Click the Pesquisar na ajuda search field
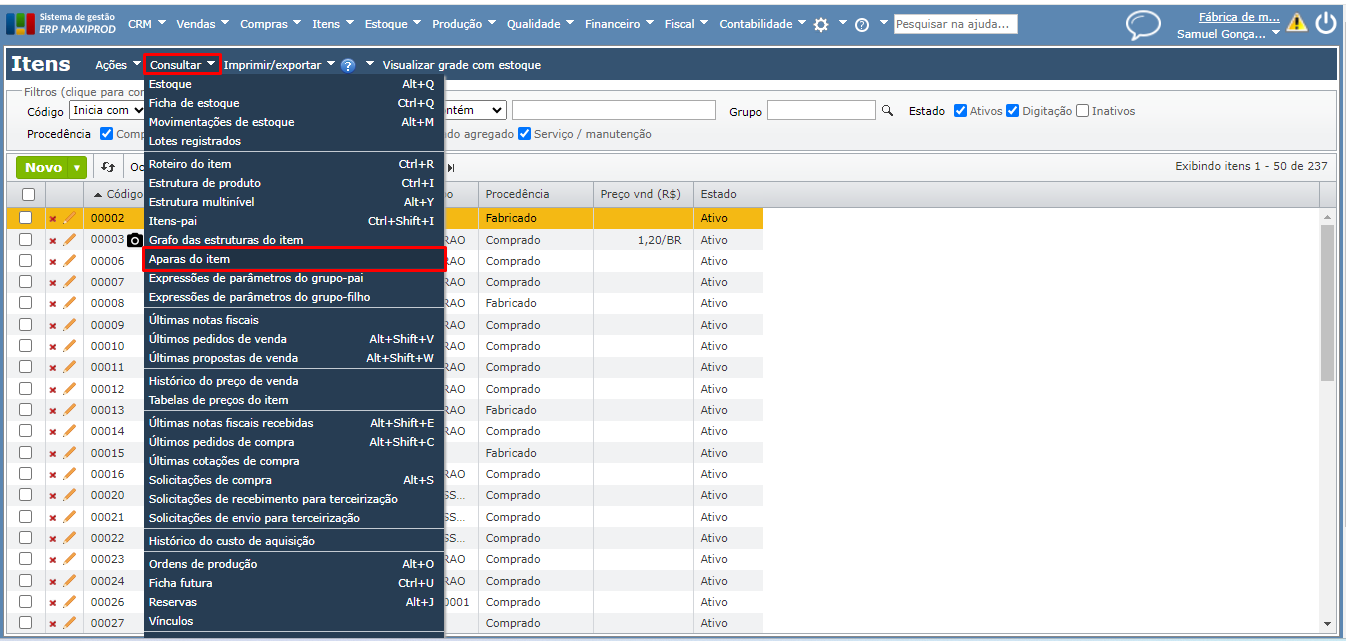Viewport: 1346px width, 641px height. [955, 24]
